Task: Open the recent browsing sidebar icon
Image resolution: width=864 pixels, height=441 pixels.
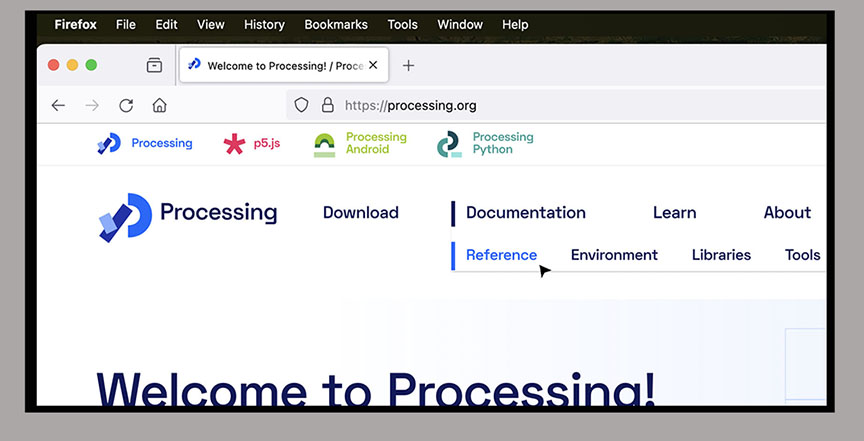Action: click(x=154, y=66)
